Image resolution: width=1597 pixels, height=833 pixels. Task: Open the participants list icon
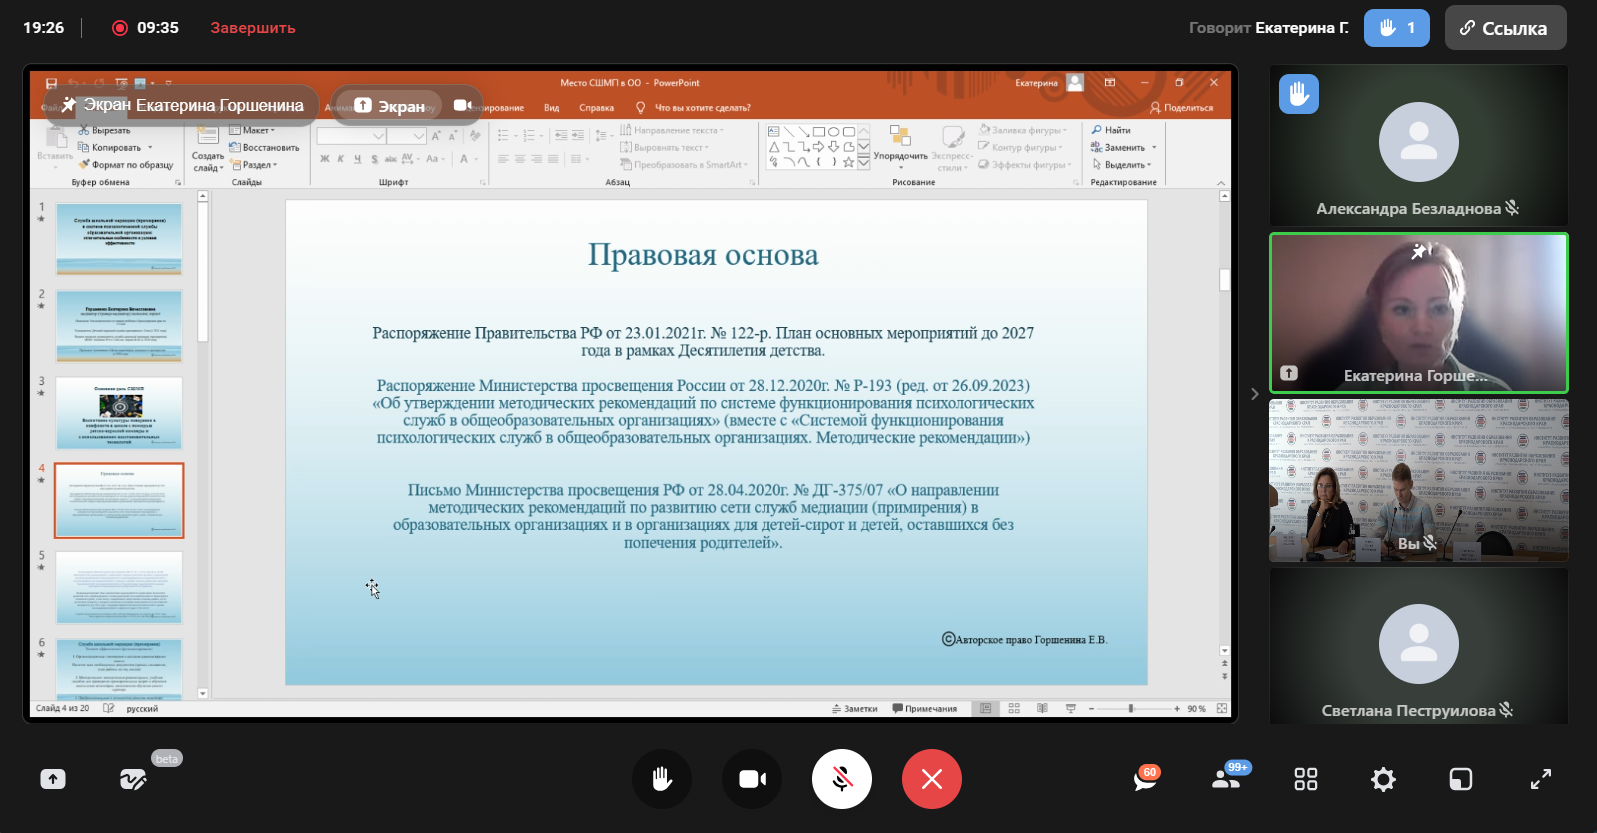pos(1226,779)
